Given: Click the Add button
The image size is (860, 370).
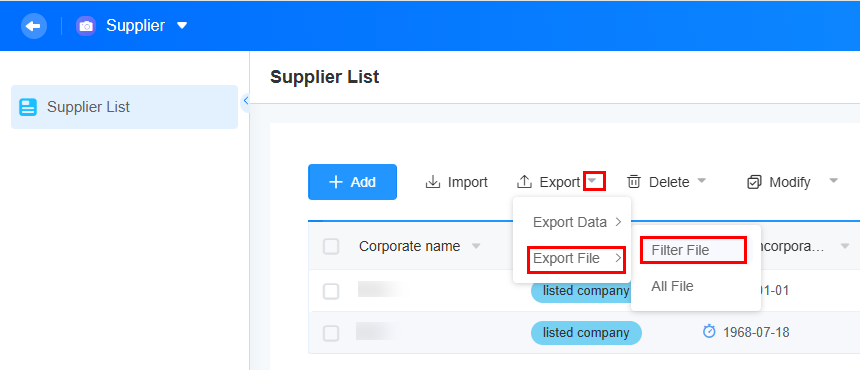Looking at the screenshot, I should click(x=352, y=182).
